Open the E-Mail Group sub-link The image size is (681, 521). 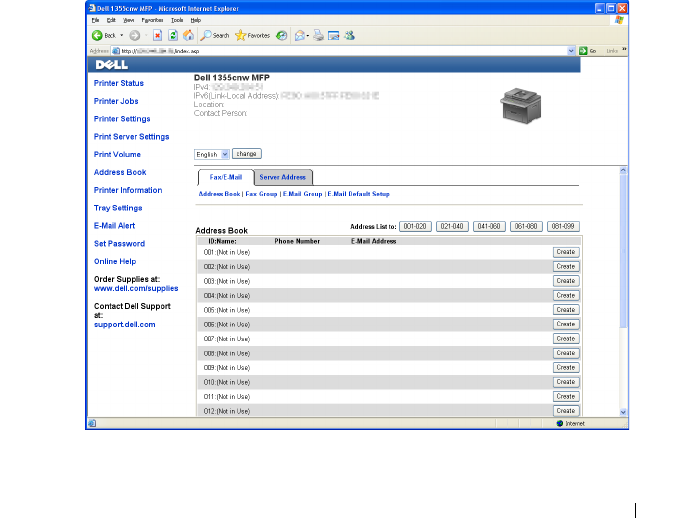(x=303, y=194)
